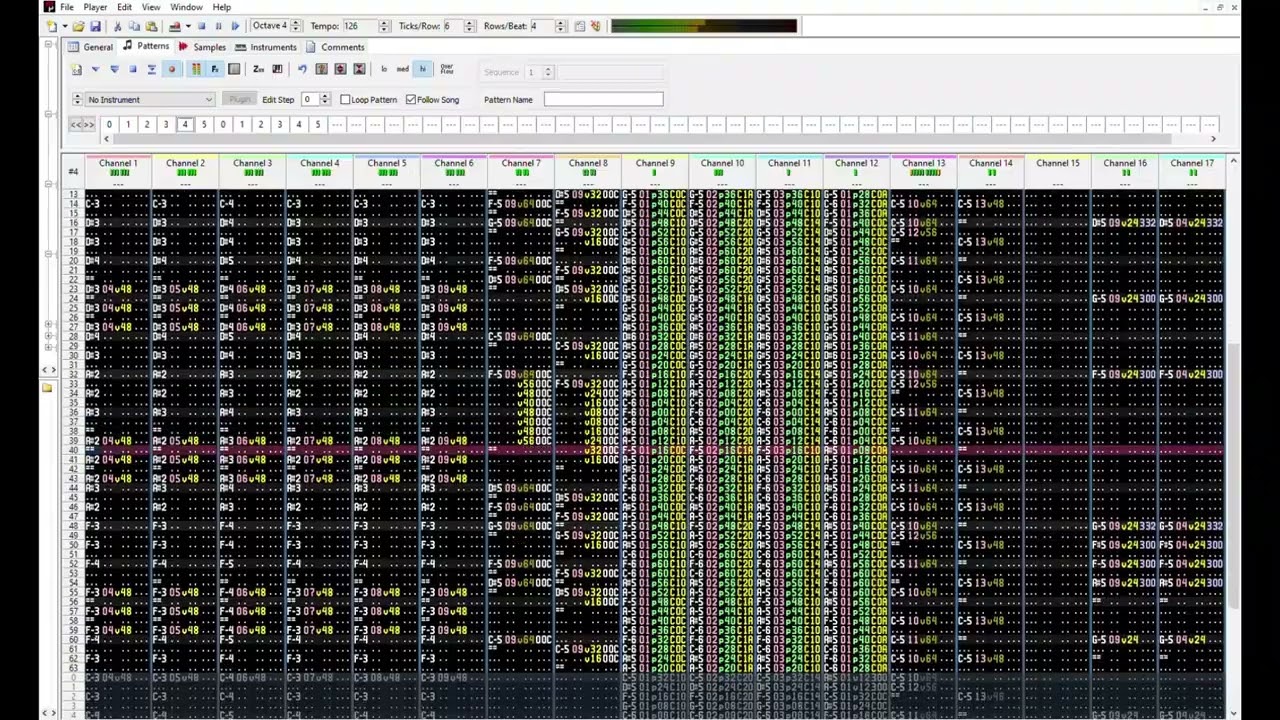This screenshot has height=720, width=1280.
Task: Save the current module
Action: point(95,26)
